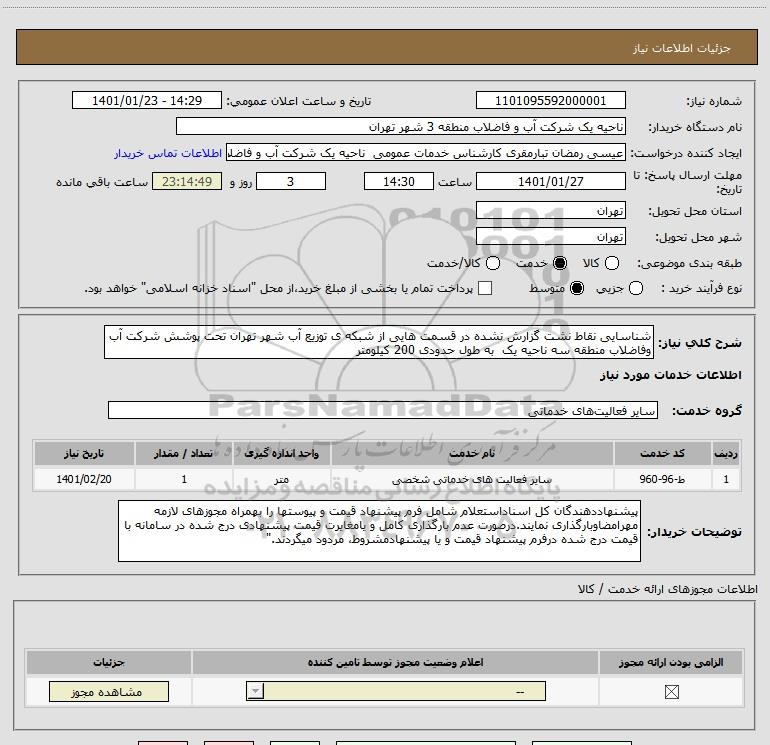Viewport: 770px width, 745px height.
Task: Click the شرح کلی نیاز description box
Action: point(379,342)
